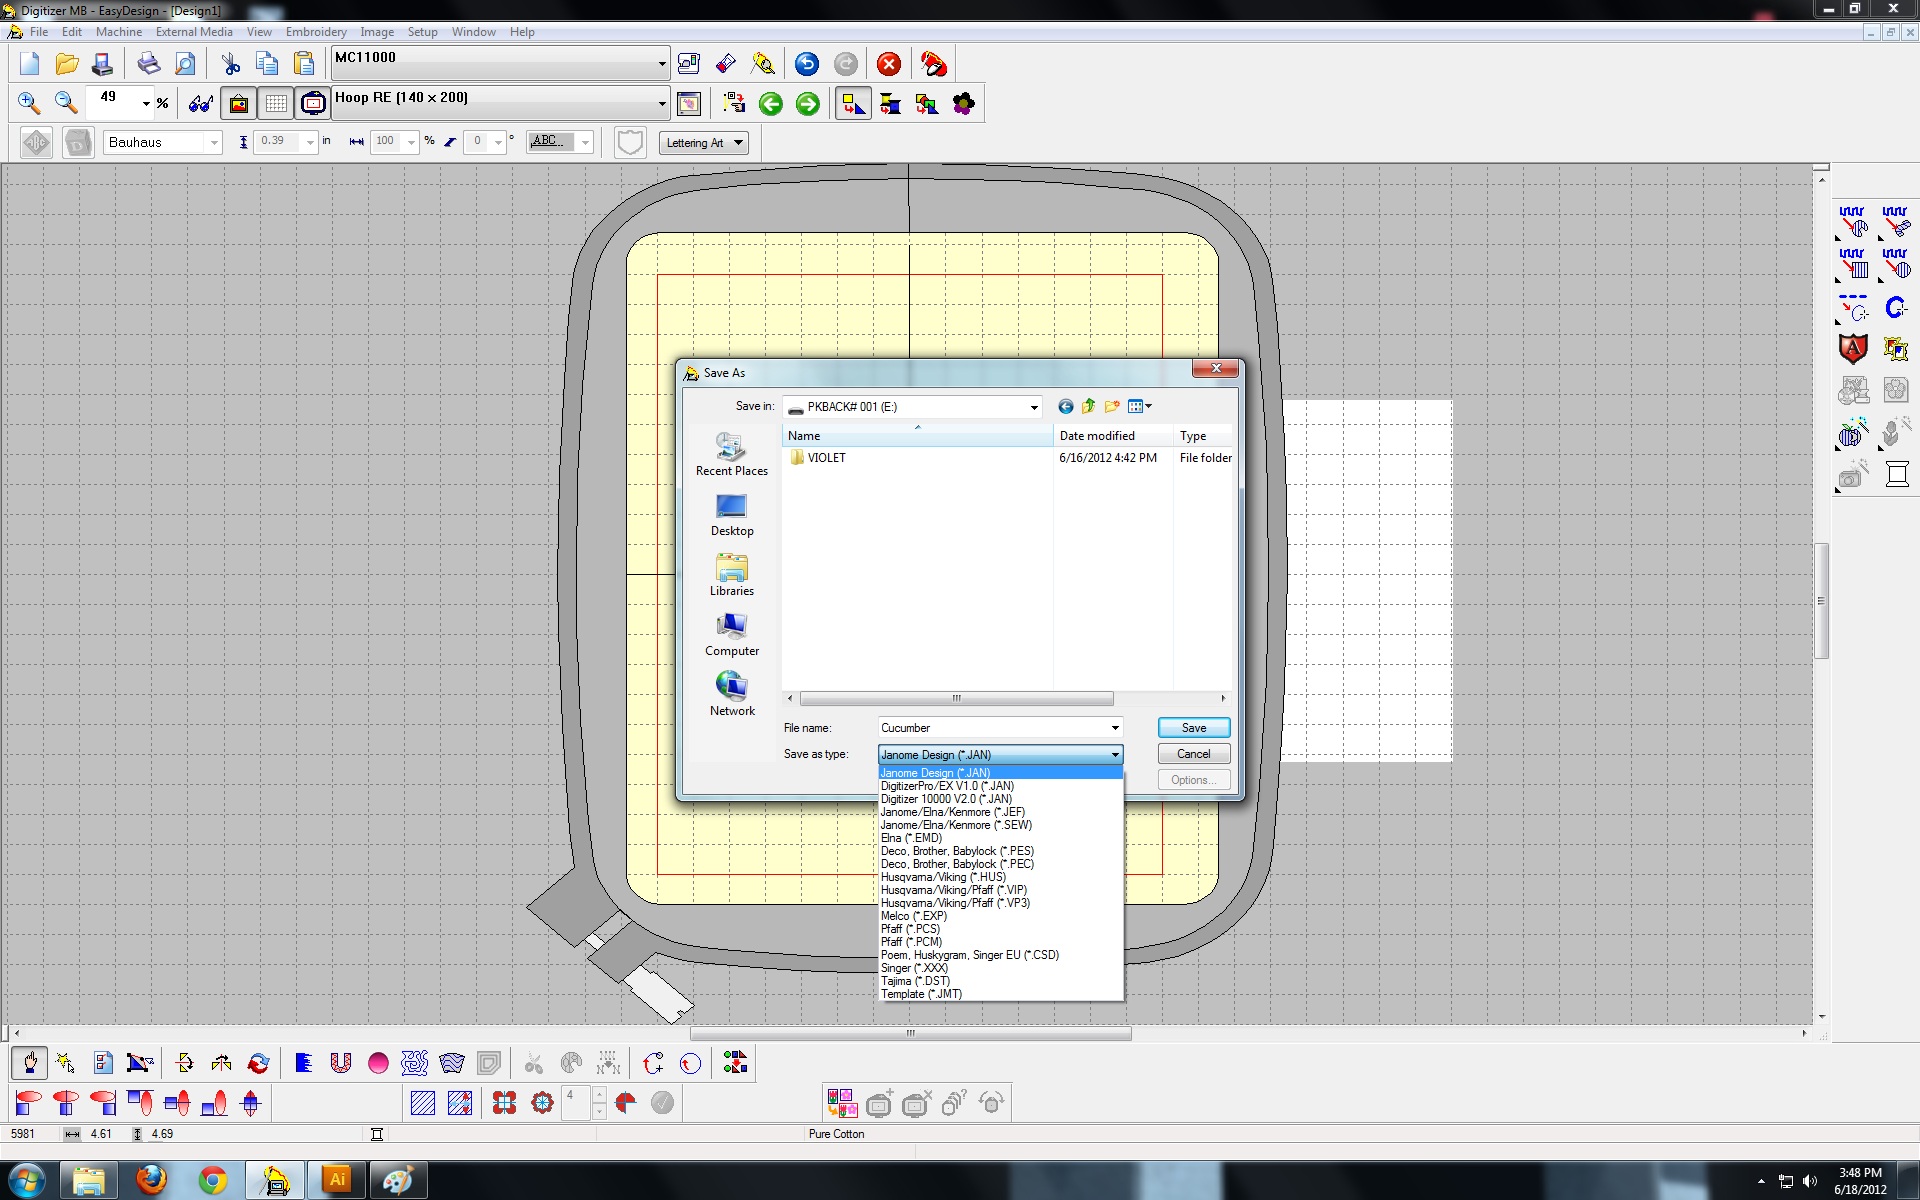This screenshot has width=1920, height=1200.
Task: Expand the Save in drive dropdown
Action: (1033, 407)
